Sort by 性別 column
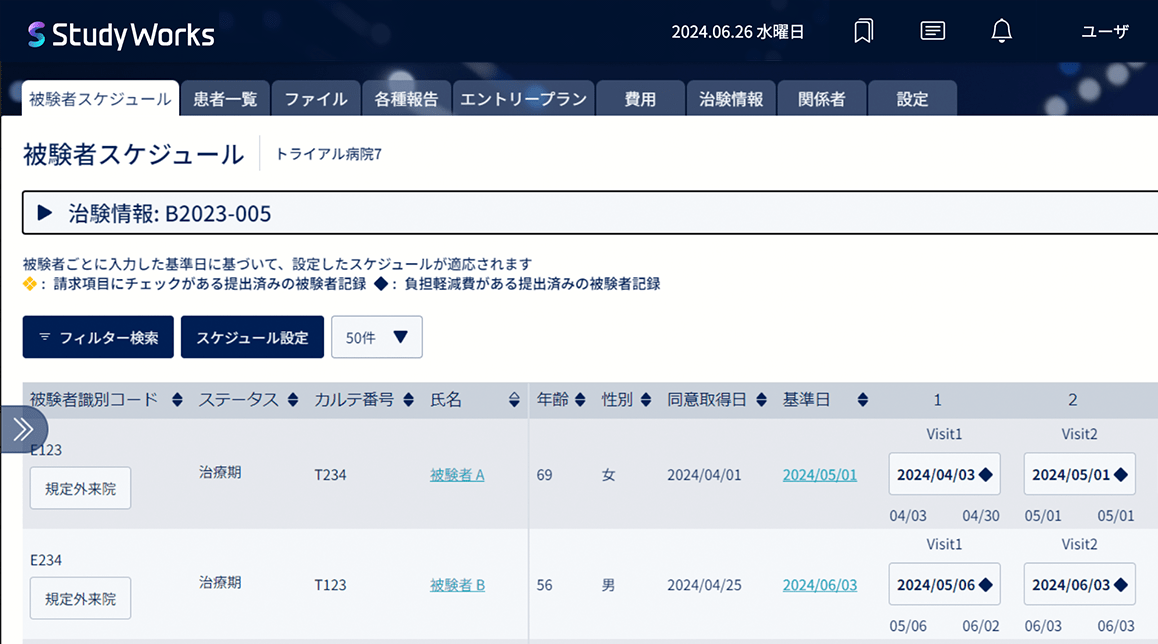This screenshot has width=1158, height=644. (646, 400)
